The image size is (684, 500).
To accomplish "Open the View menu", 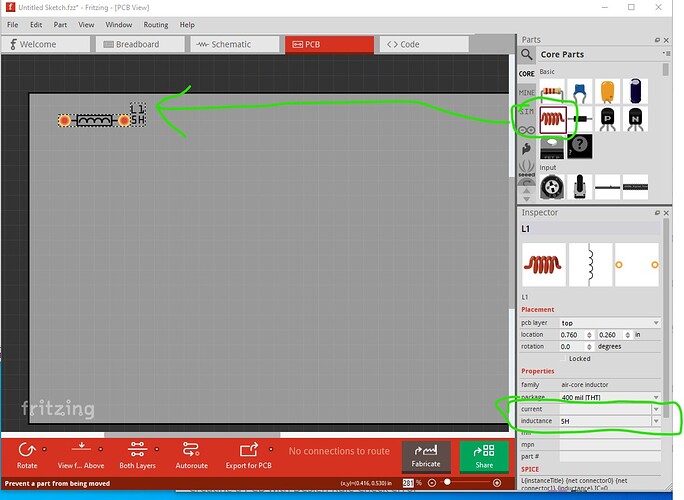I will (86, 25).
